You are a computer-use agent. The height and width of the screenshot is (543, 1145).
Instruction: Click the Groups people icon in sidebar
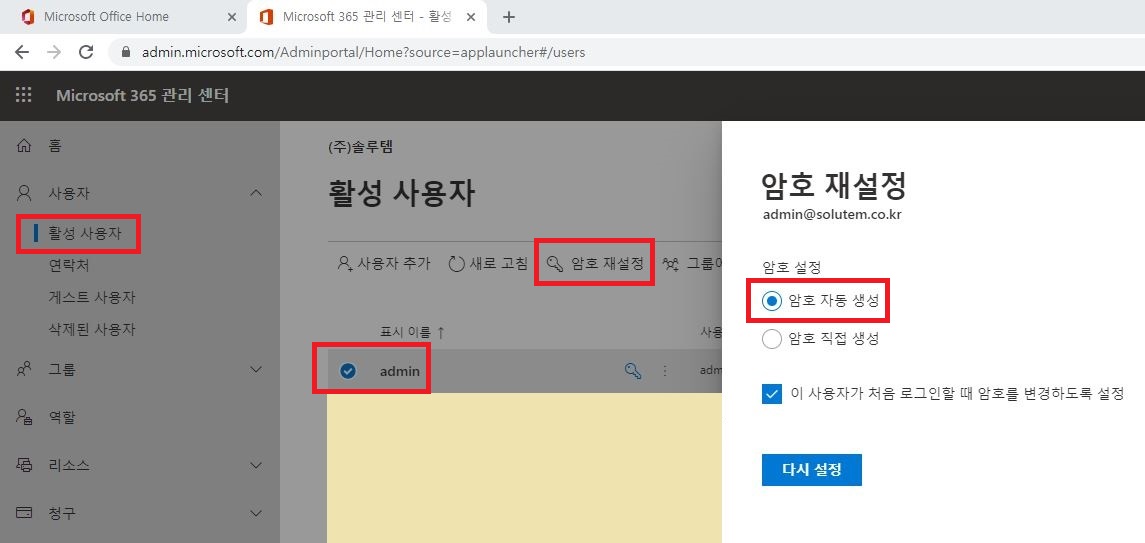24,369
